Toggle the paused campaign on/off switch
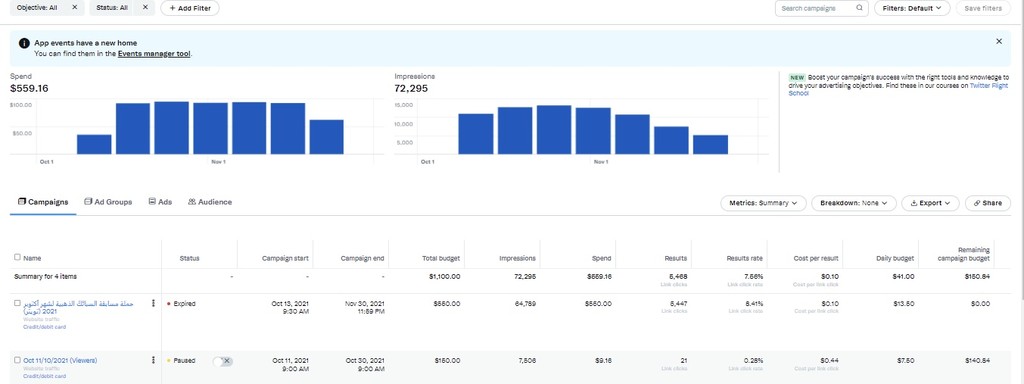This screenshot has height=384, width=1024. pos(223,360)
